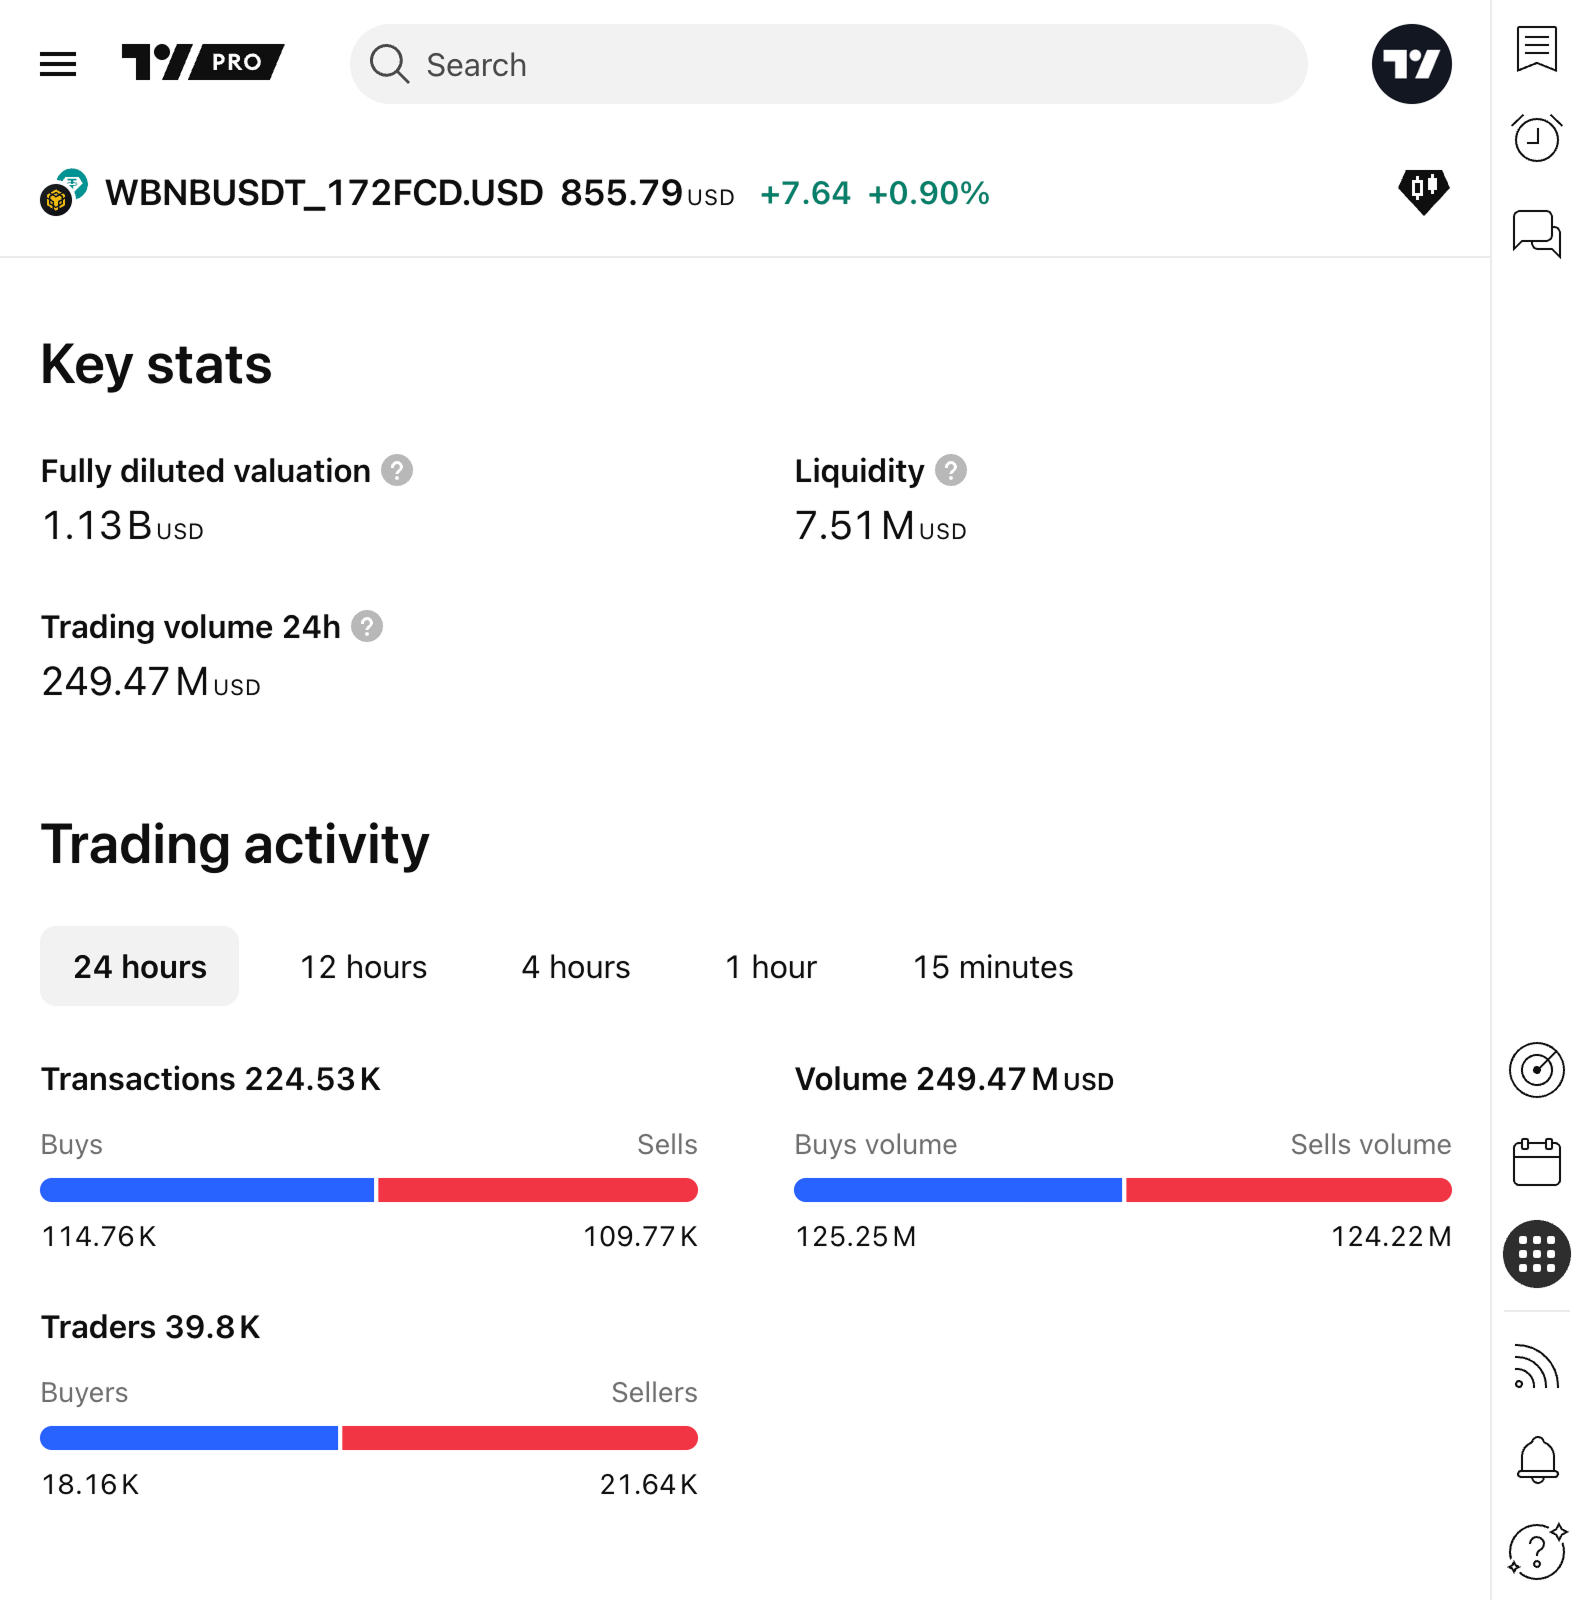1582x1600 pixels.
Task: Select the 12 hours tab
Action: 363,967
